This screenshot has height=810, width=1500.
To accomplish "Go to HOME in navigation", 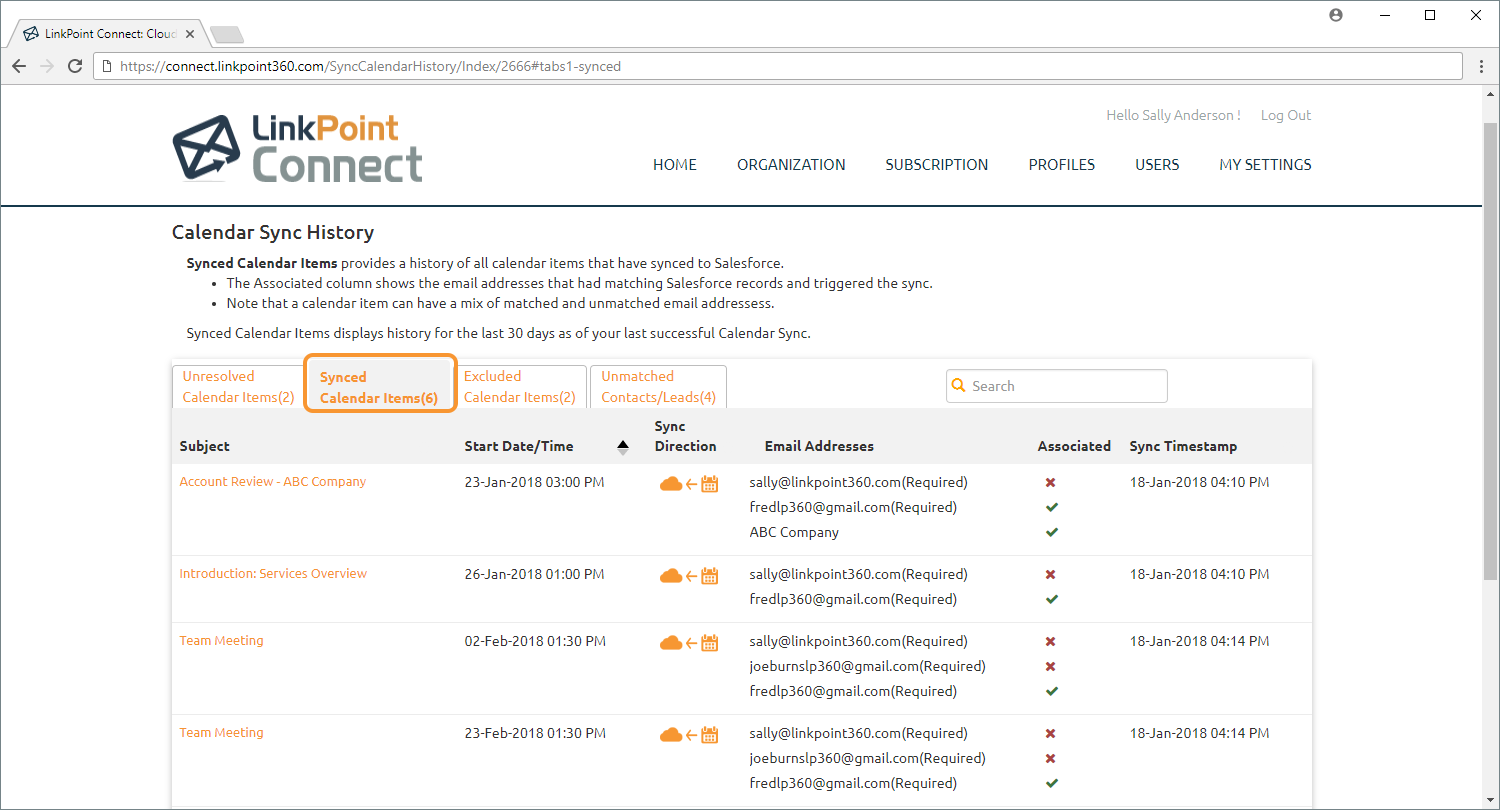I will [x=675, y=165].
